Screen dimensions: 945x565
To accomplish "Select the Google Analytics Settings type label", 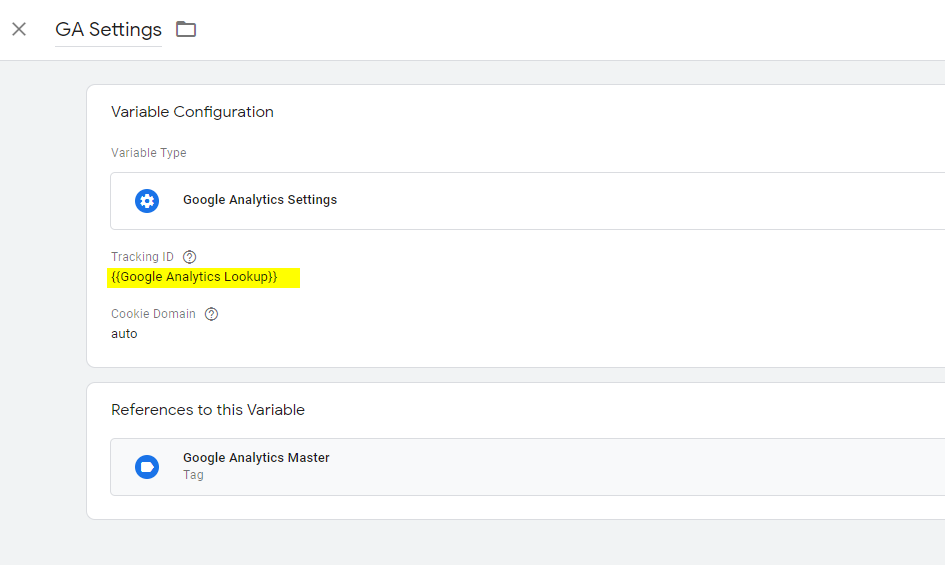I will tap(260, 200).
